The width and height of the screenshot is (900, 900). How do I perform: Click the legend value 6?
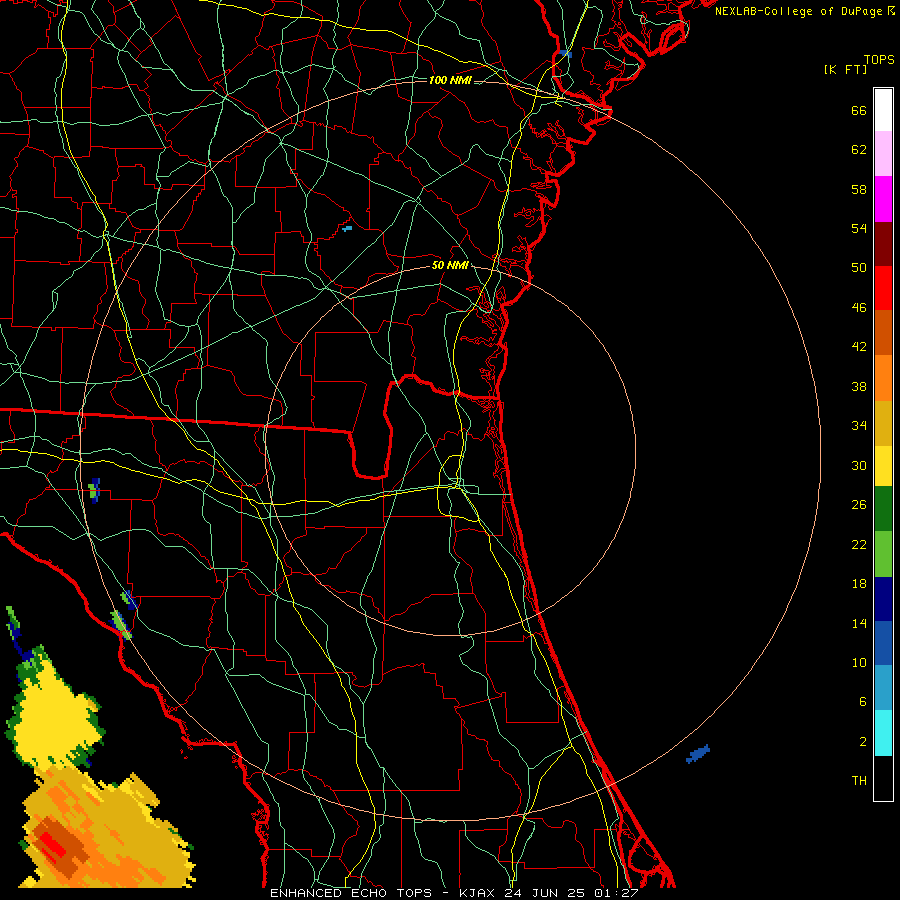click(862, 702)
